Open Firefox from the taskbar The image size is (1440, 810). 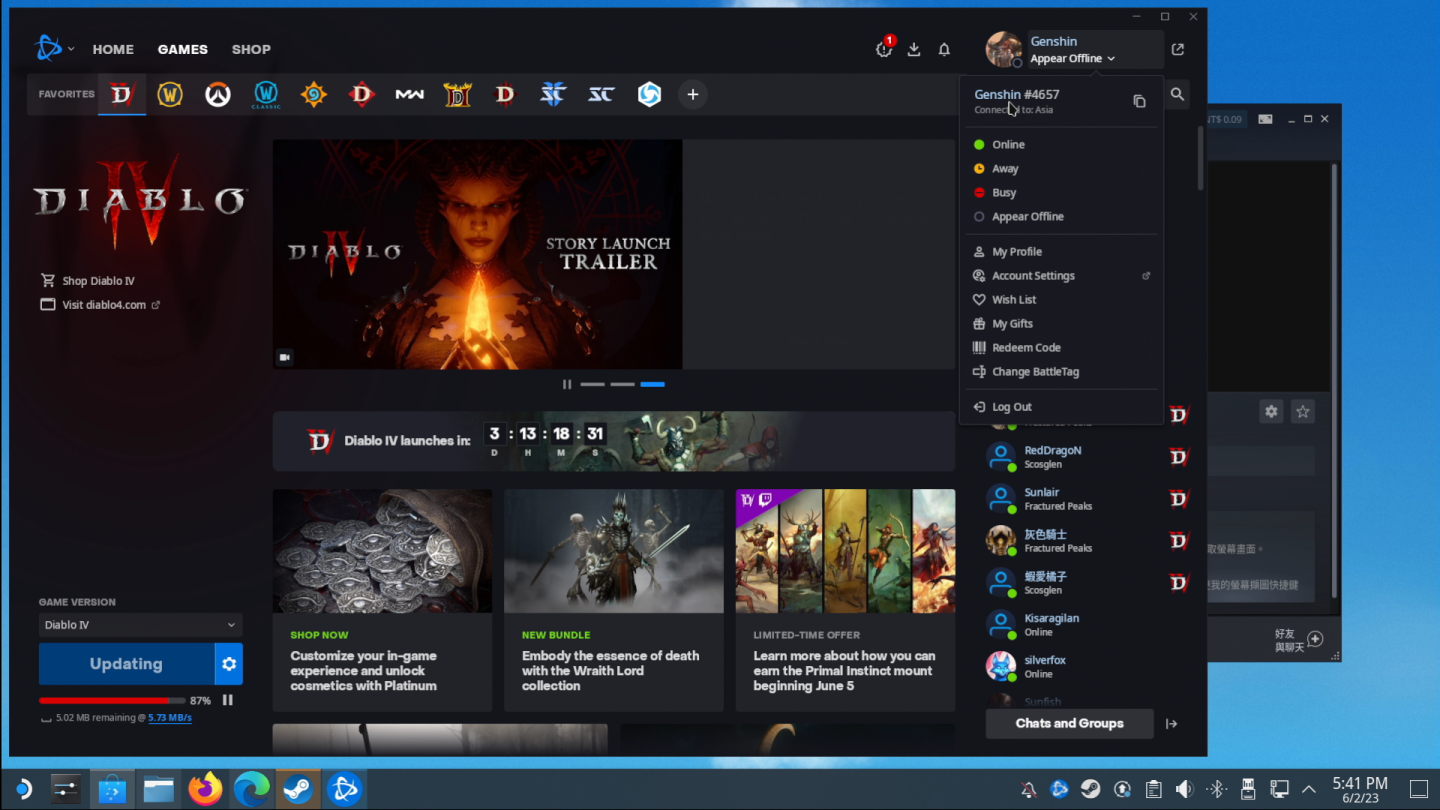coord(206,789)
